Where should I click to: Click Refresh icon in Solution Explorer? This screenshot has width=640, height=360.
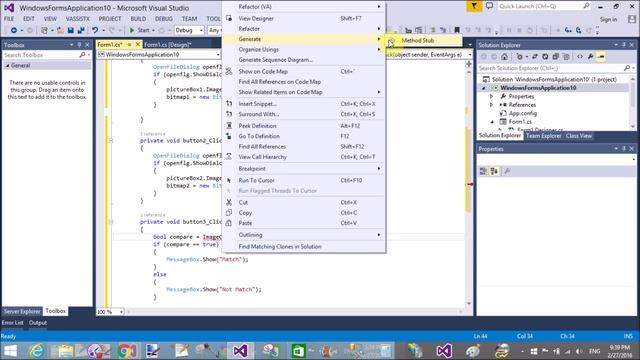(545, 57)
